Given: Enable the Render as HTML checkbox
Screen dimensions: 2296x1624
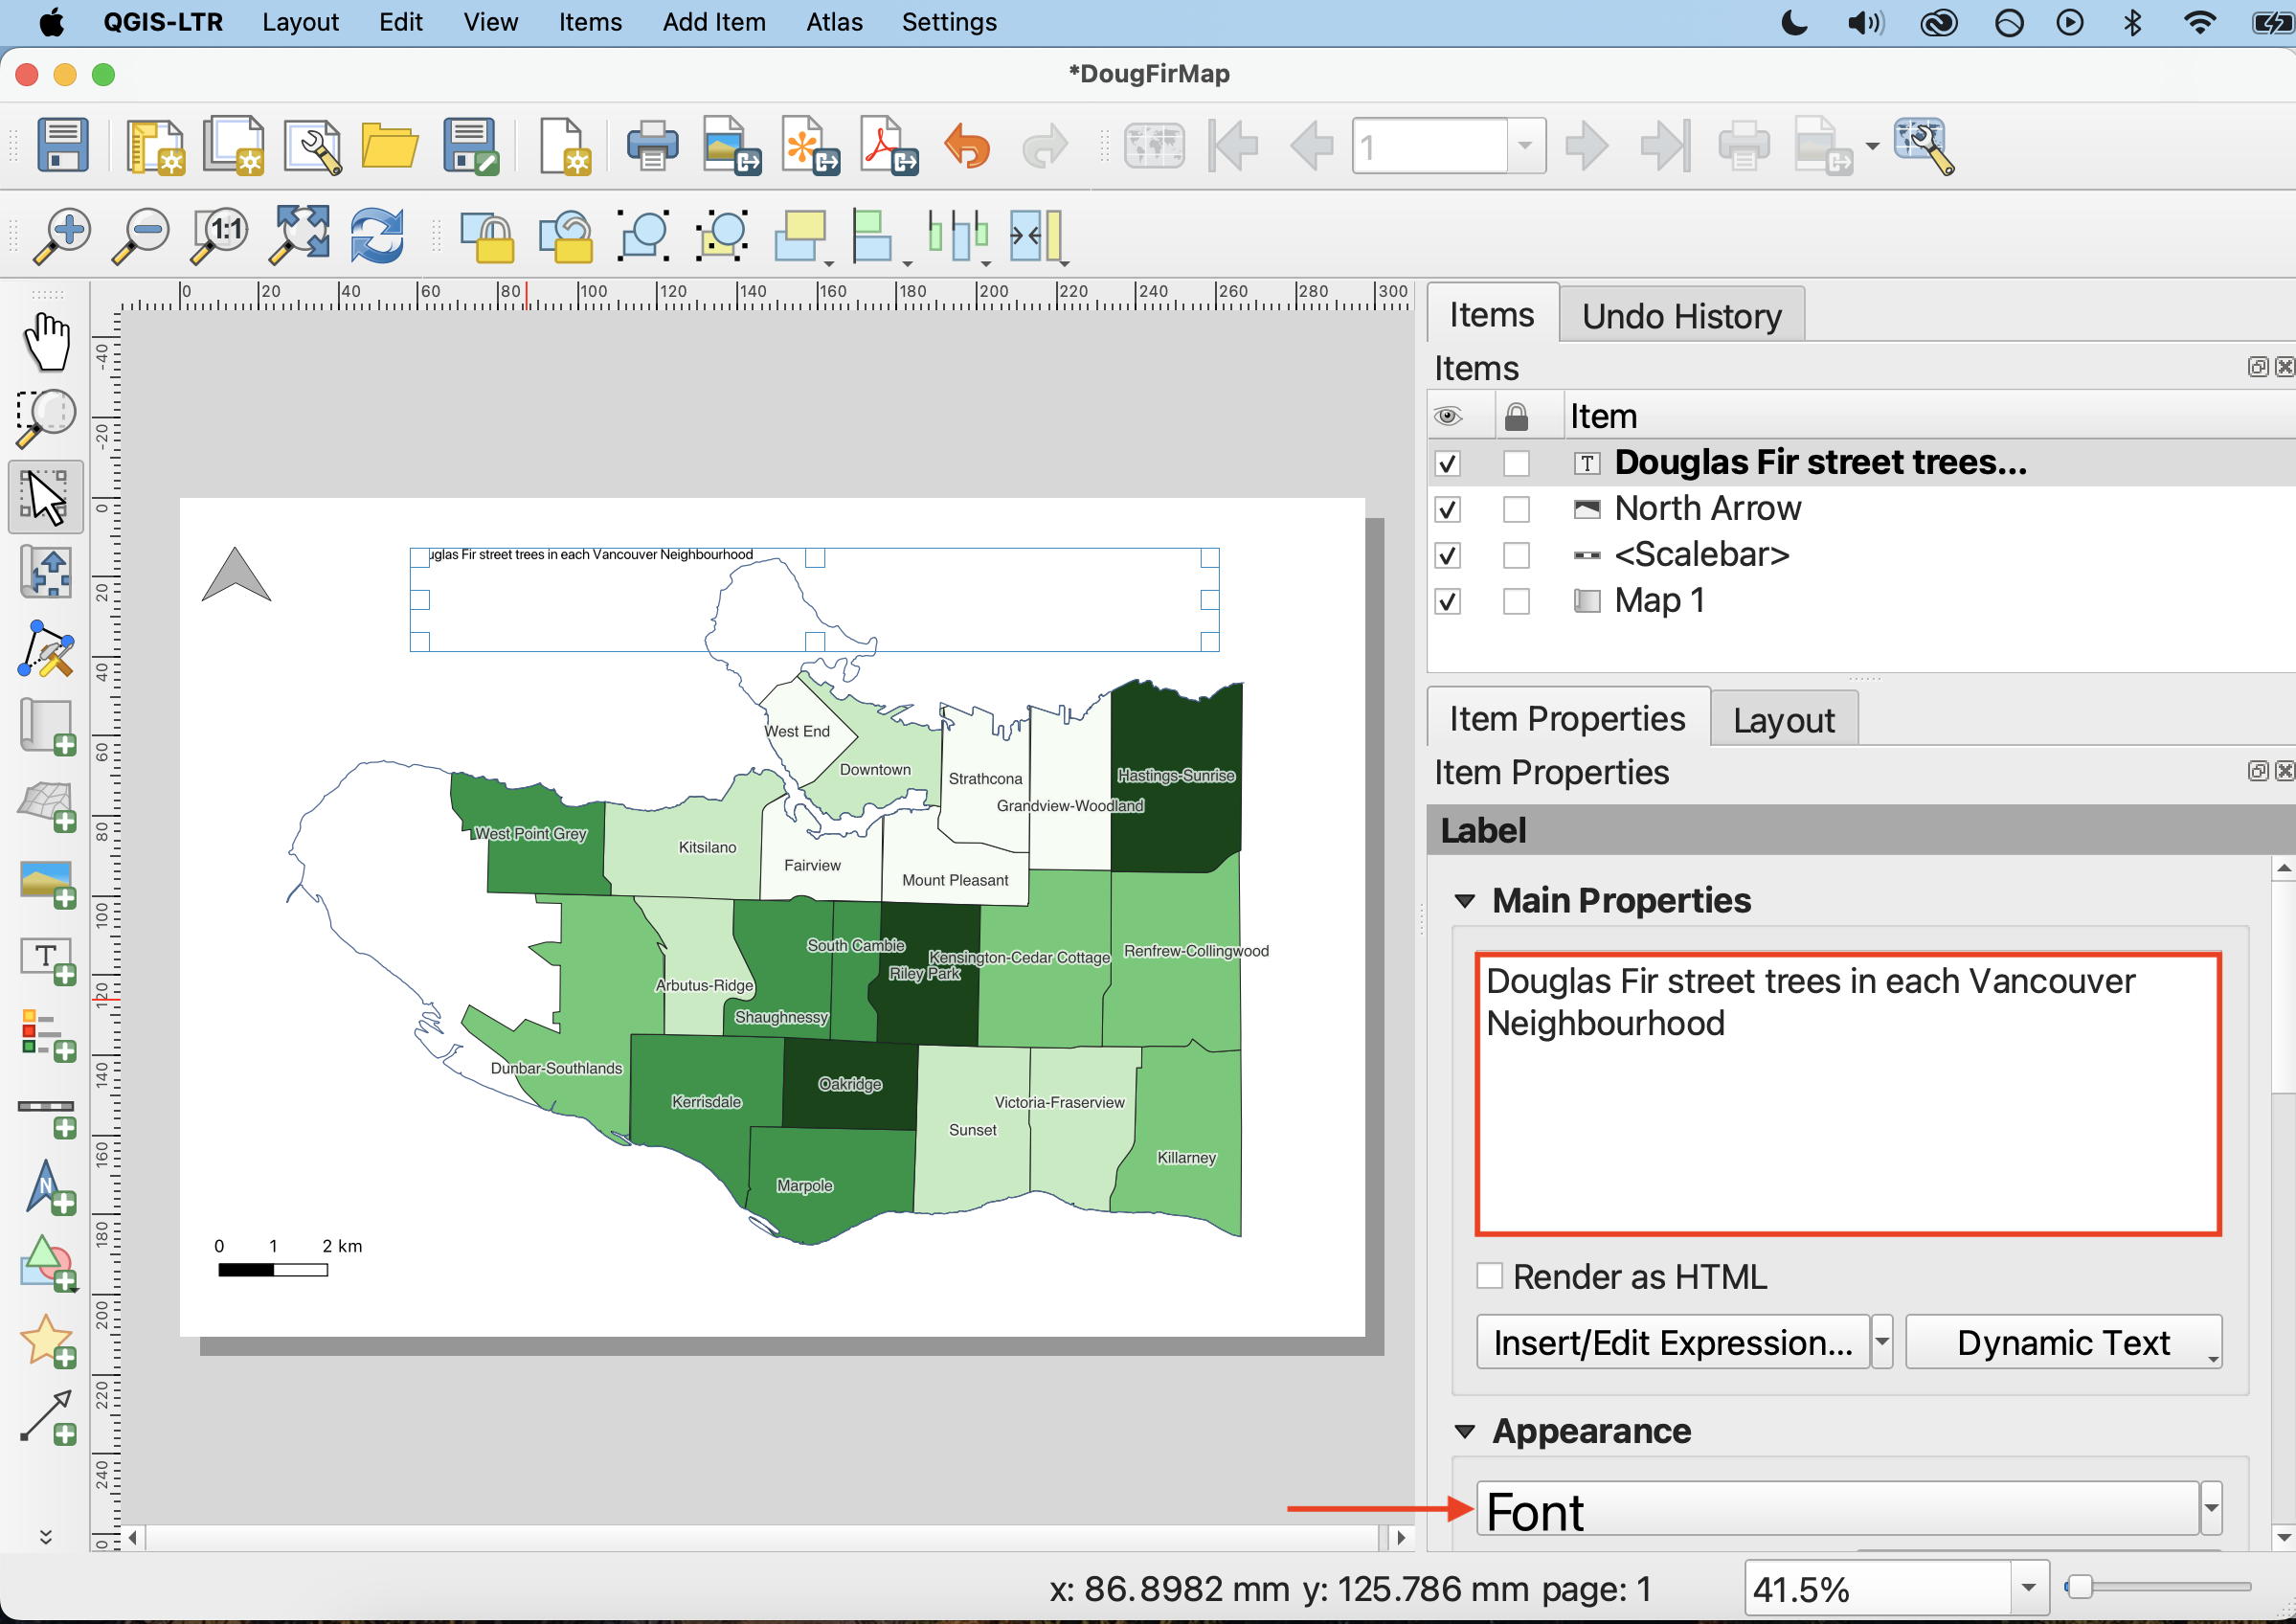Looking at the screenshot, I should pyautogui.click(x=1489, y=1276).
